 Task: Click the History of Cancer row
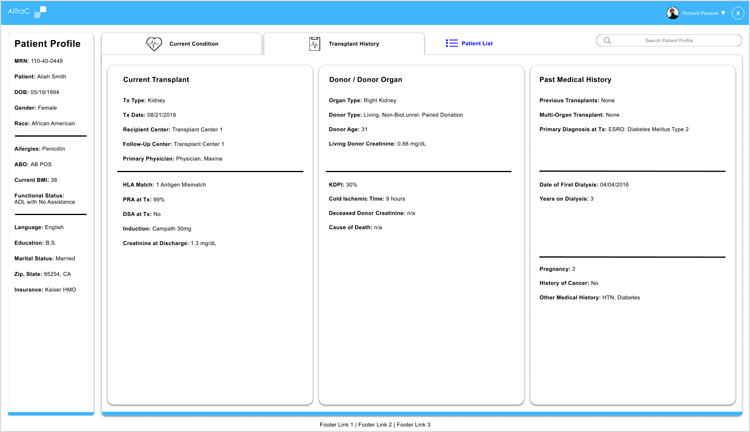point(569,283)
